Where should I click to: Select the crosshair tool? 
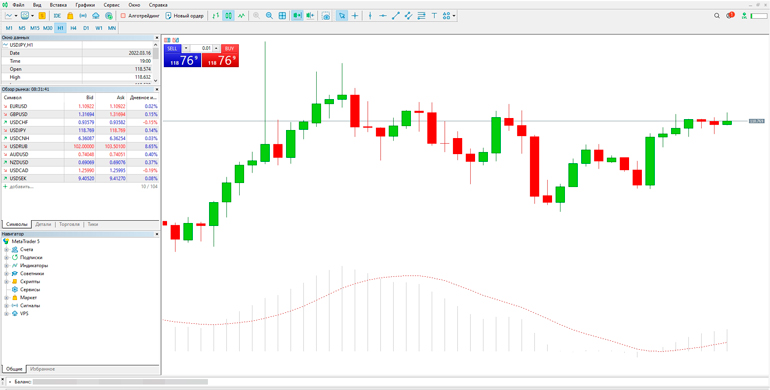355,16
